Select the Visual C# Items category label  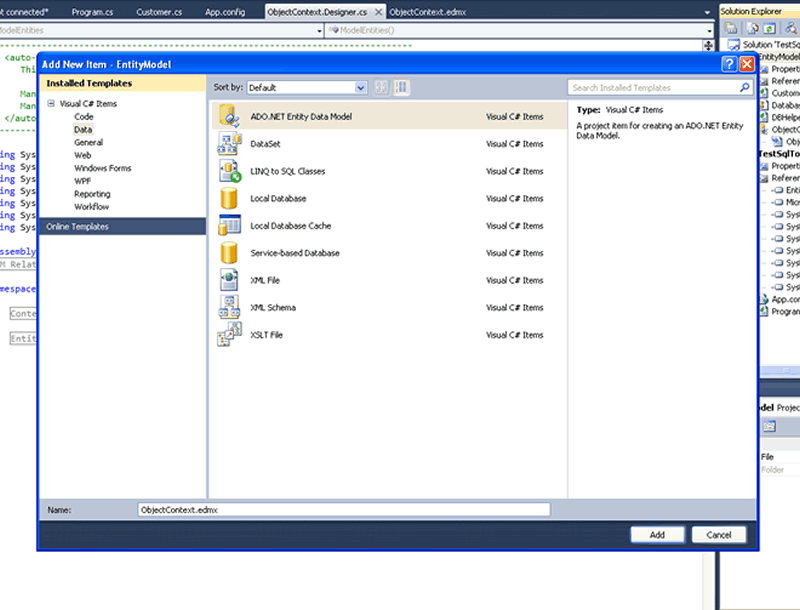pyautogui.click(x=88, y=104)
